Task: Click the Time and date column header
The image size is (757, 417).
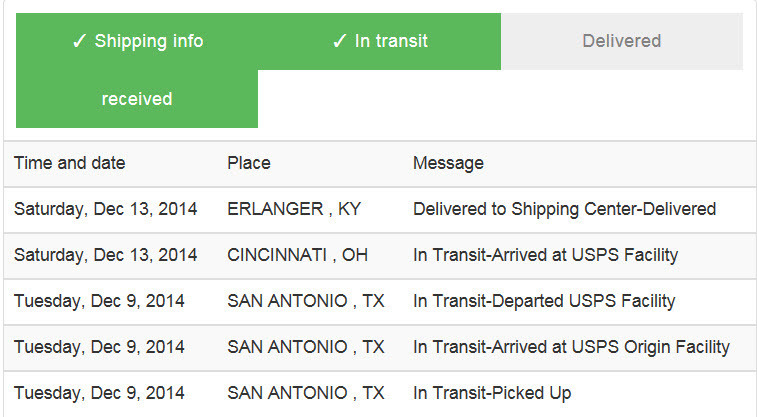Action: click(x=70, y=163)
